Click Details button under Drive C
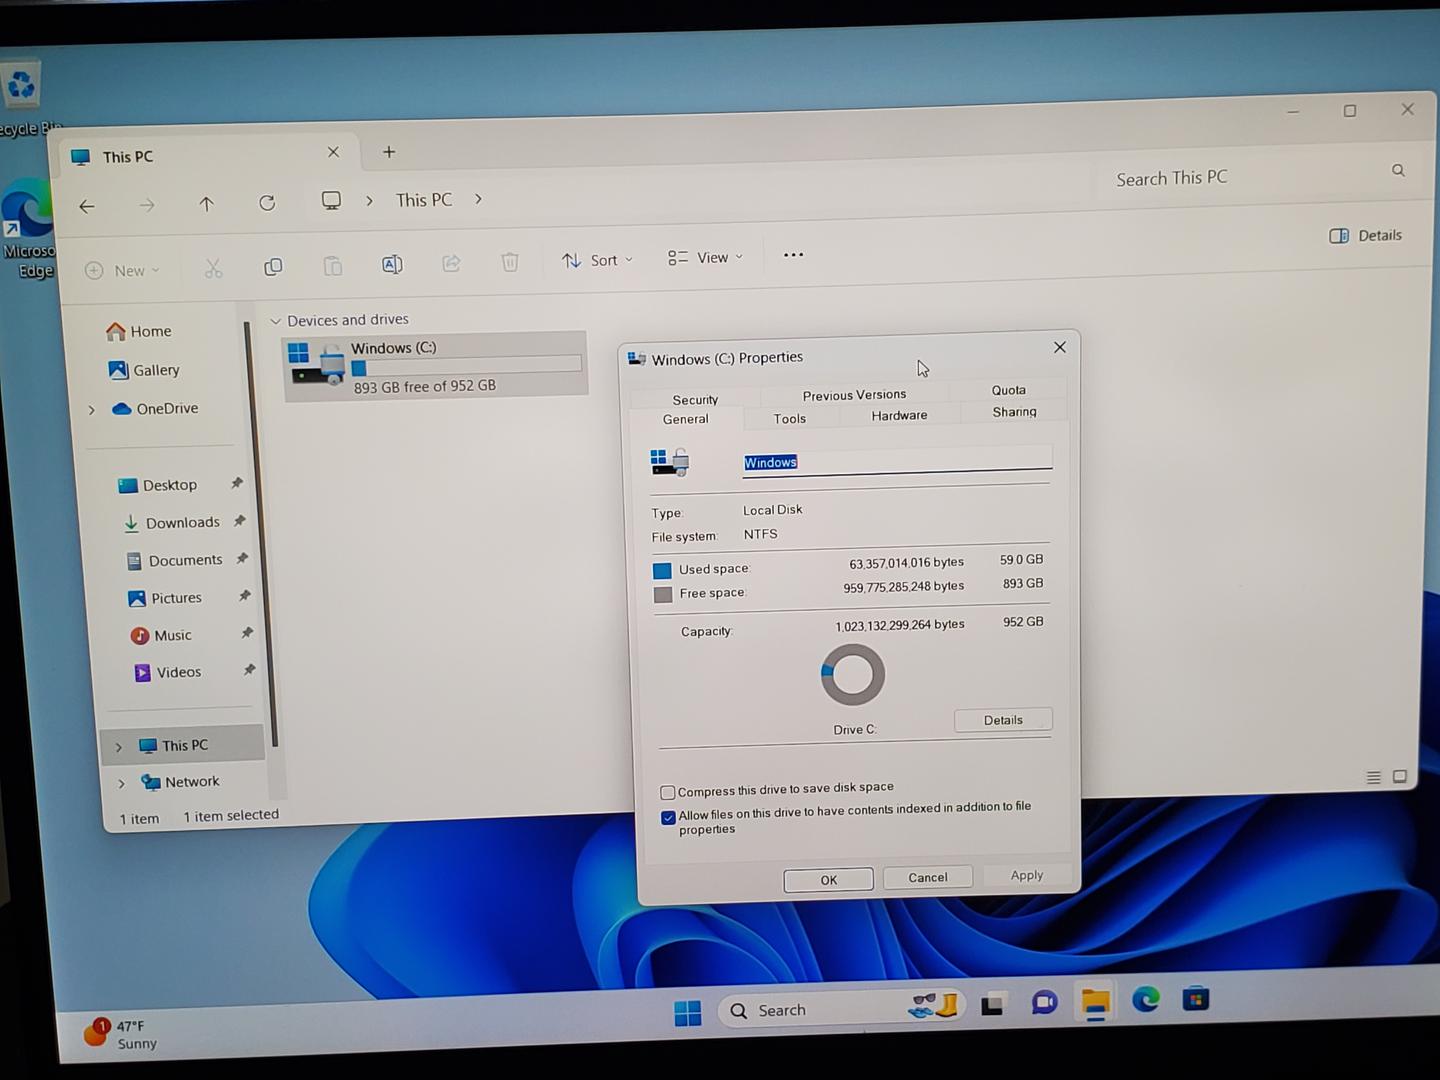The width and height of the screenshot is (1440, 1080). pos(1003,720)
